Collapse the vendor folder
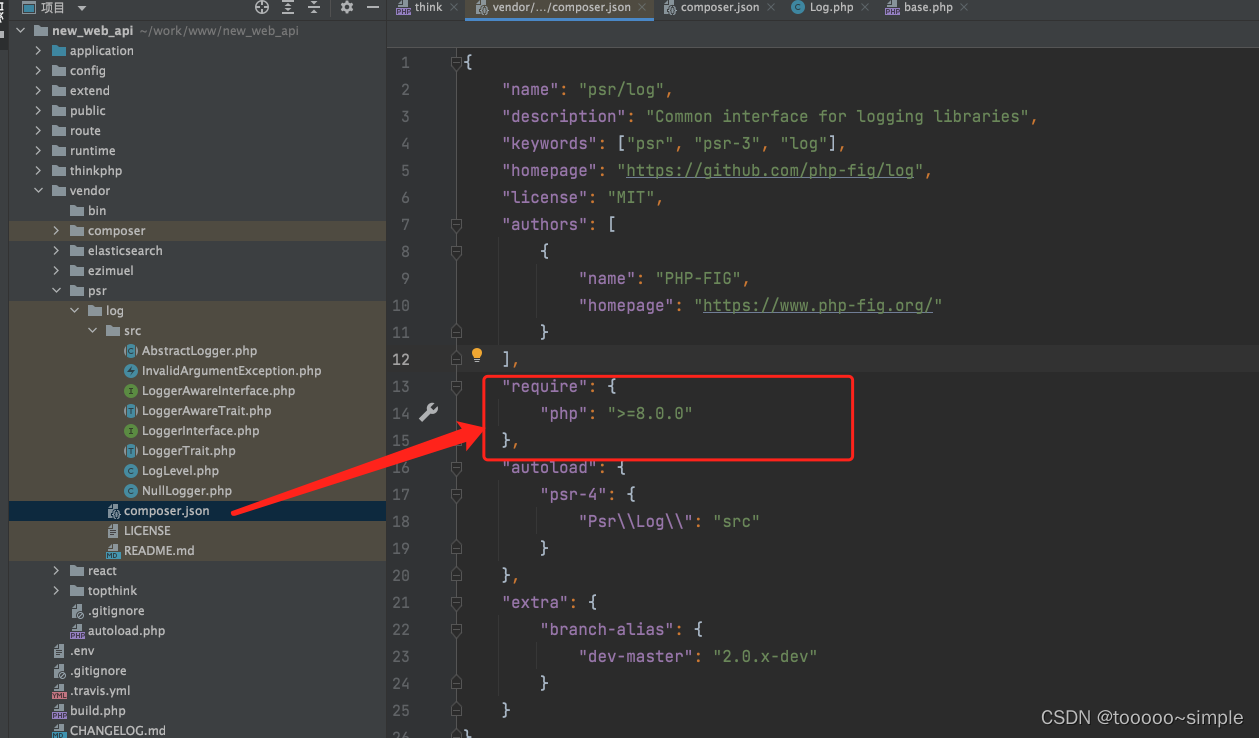Image resolution: width=1259 pixels, height=738 pixels. tap(39, 191)
